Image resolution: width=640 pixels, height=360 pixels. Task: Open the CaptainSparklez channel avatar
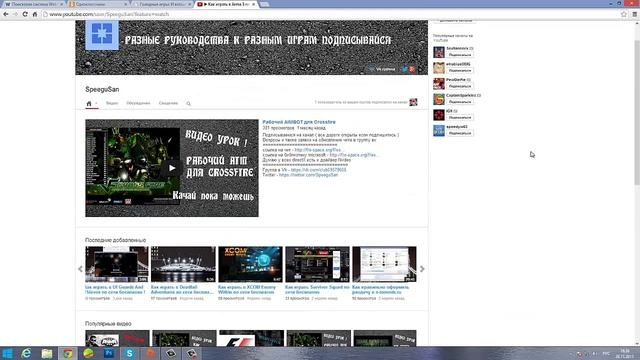pyautogui.click(x=439, y=99)
